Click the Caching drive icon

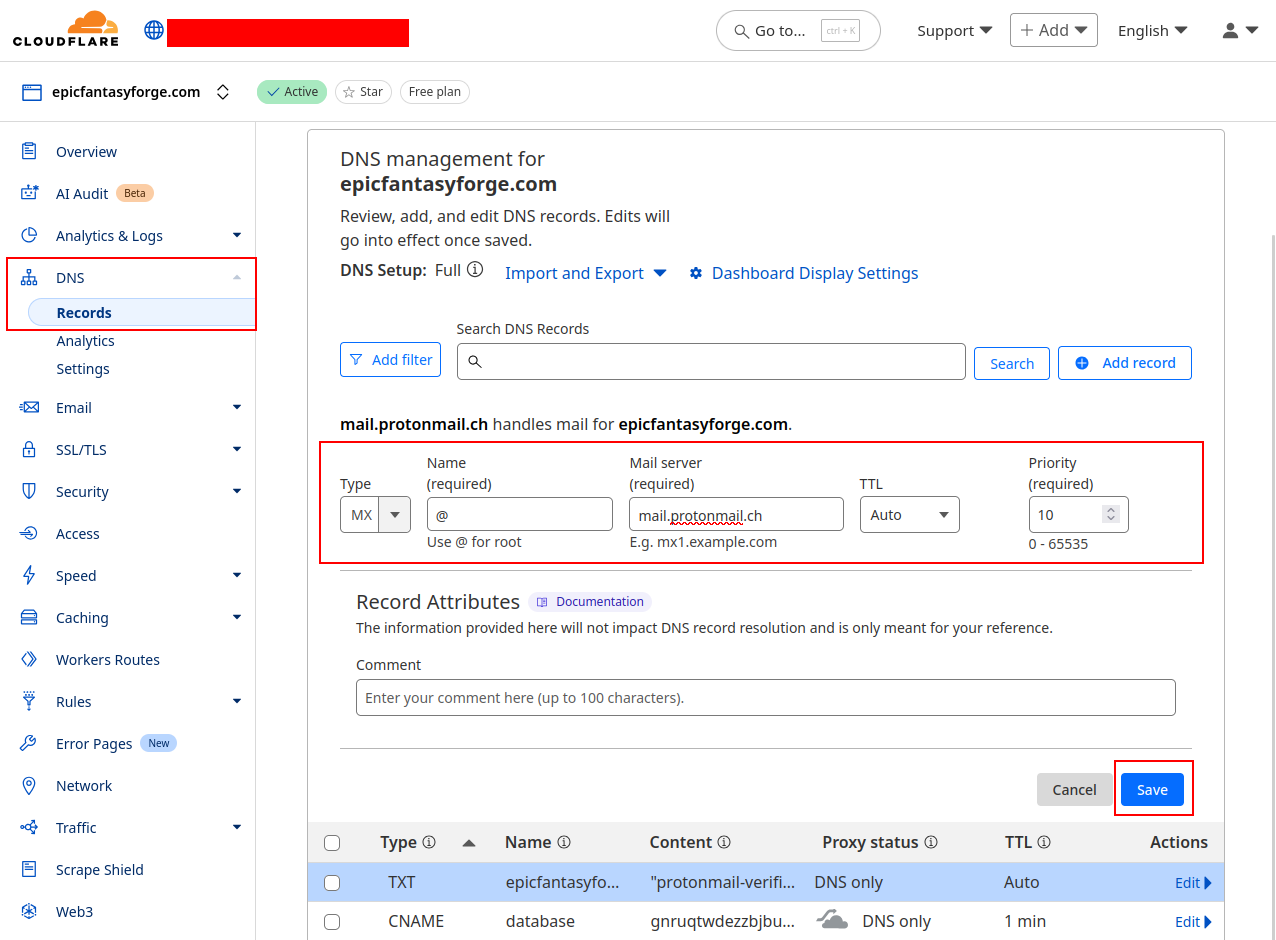pos(29,617)
